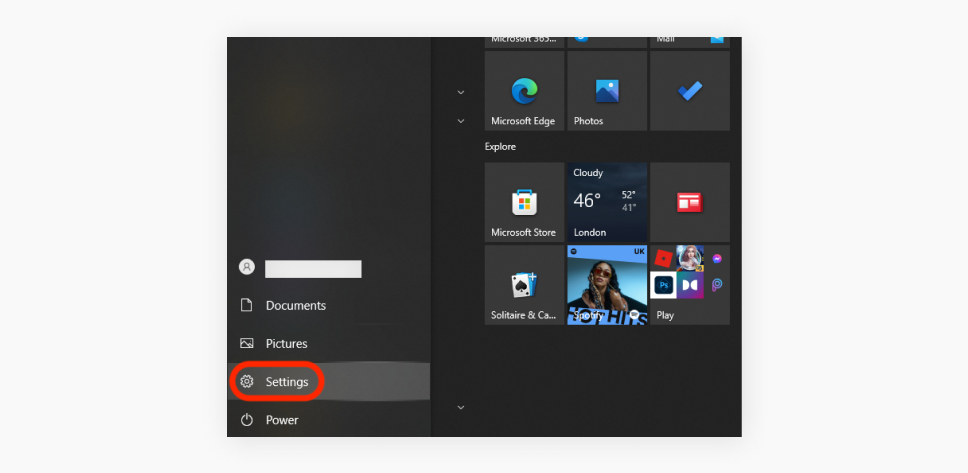Image resolution: width=968 pixels, height=473 pixels.
Task: Click the red Roblox icon in Play folder
Action: pos(664,258)
